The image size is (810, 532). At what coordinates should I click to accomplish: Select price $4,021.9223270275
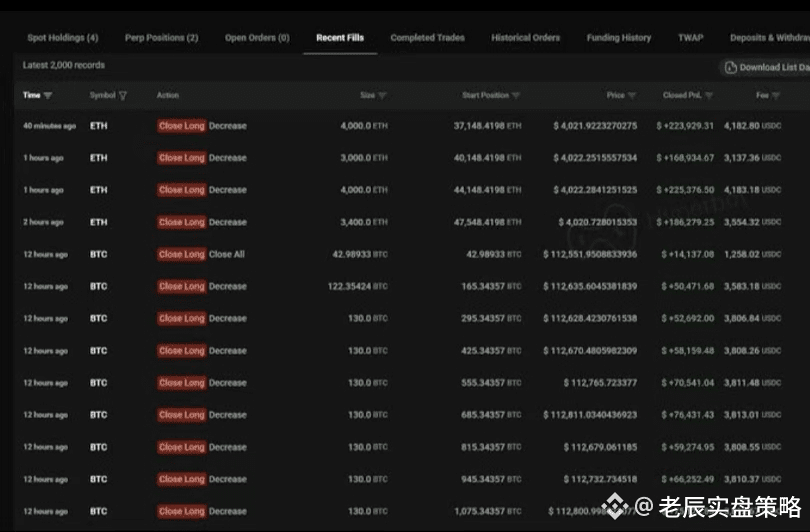click(x=595, y=126)
